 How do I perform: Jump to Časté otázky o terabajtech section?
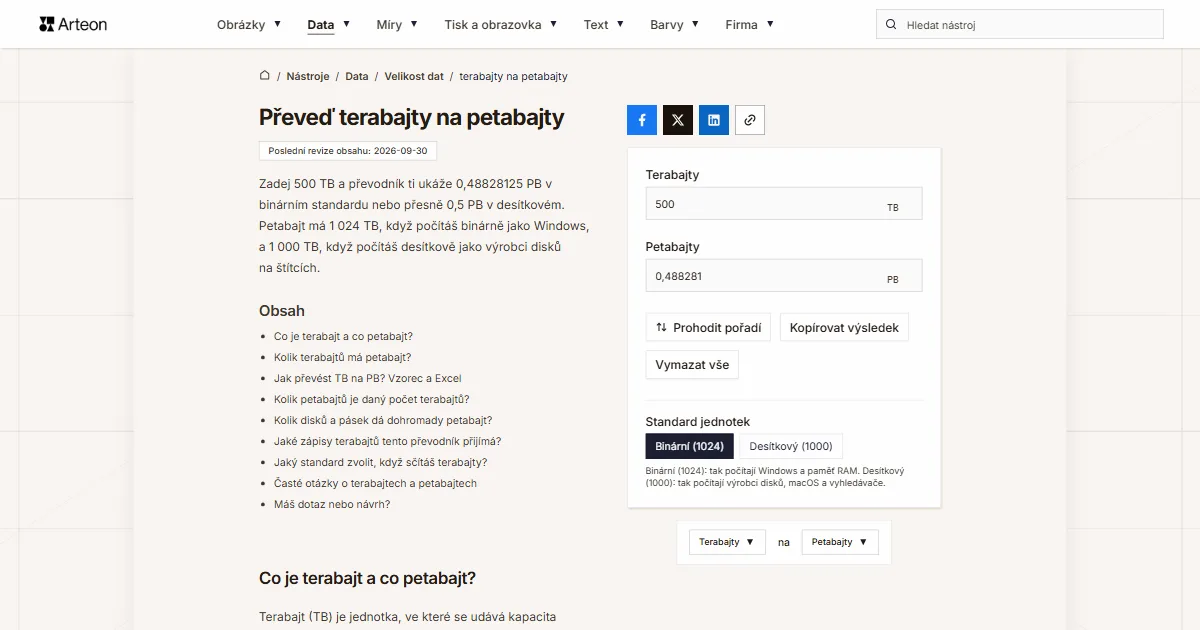click(375, 483)
